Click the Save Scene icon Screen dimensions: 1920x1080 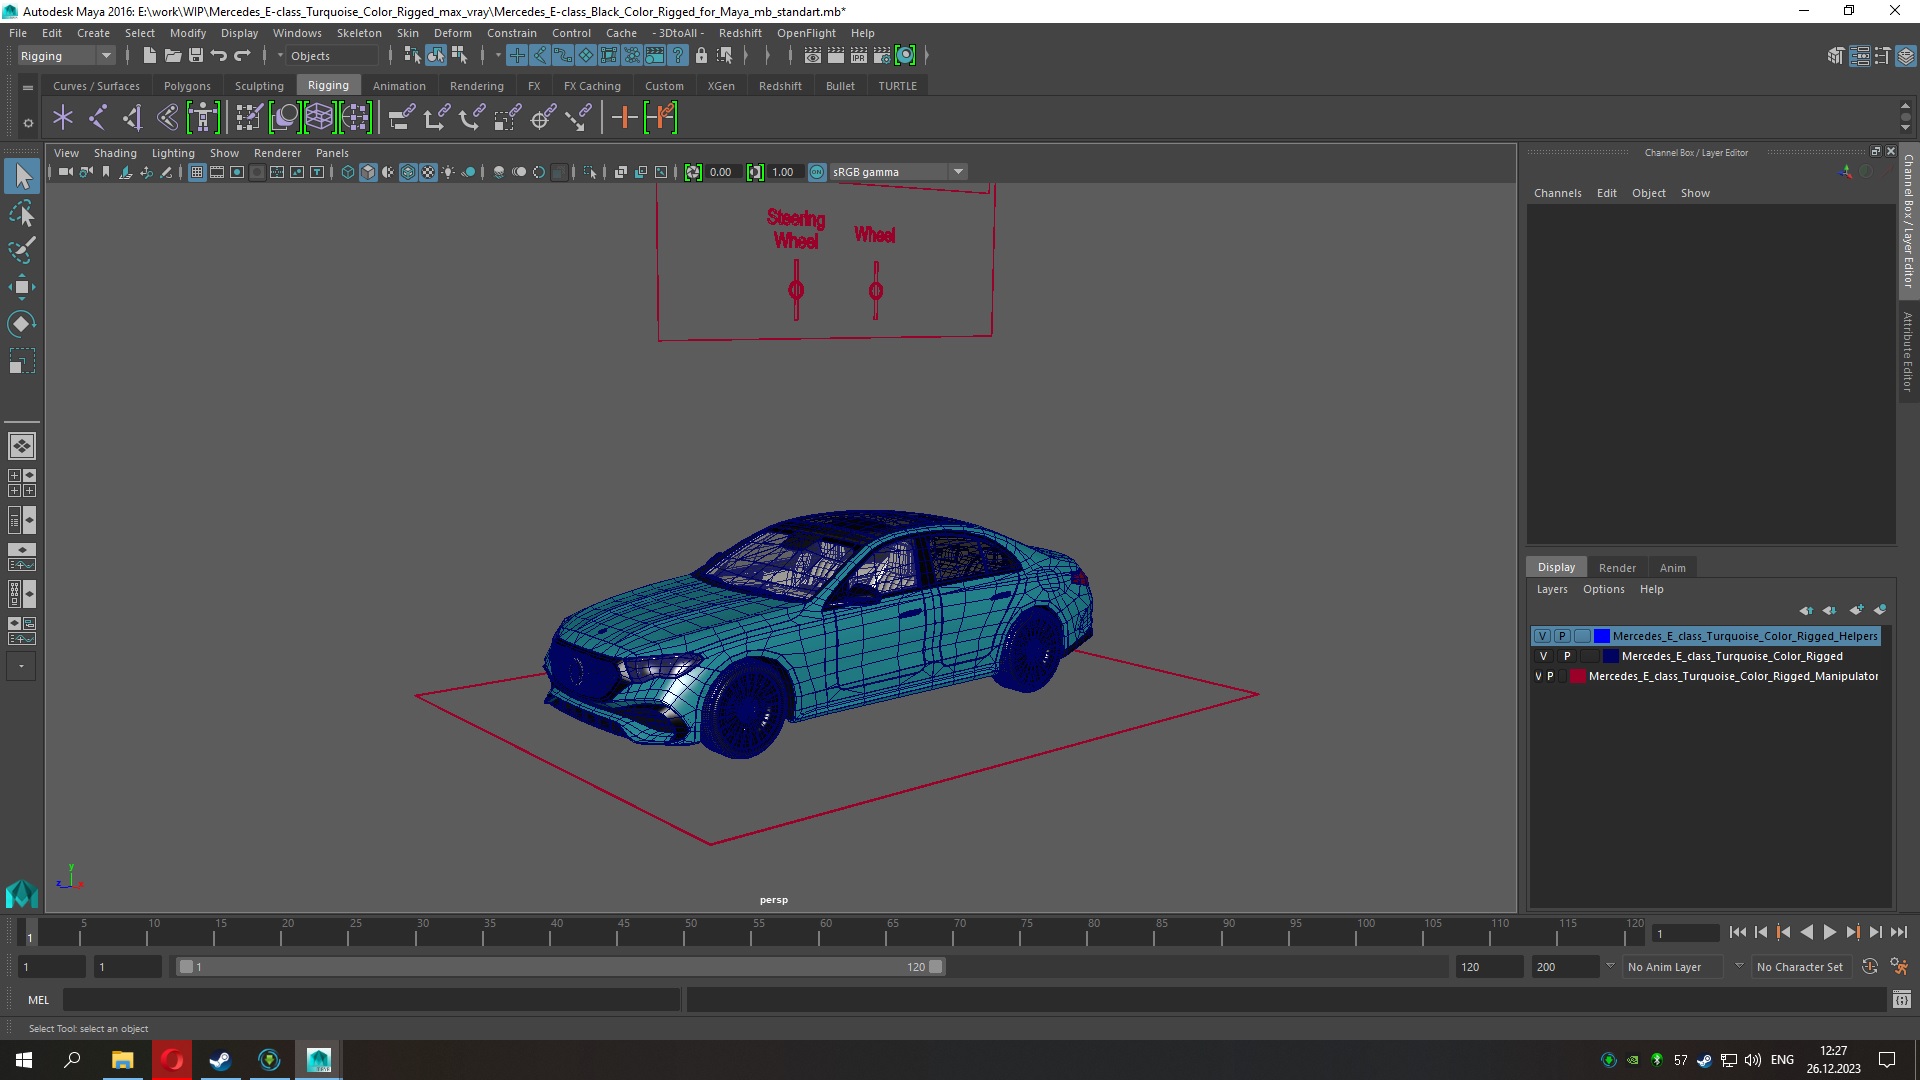click(x=196, y=56)
